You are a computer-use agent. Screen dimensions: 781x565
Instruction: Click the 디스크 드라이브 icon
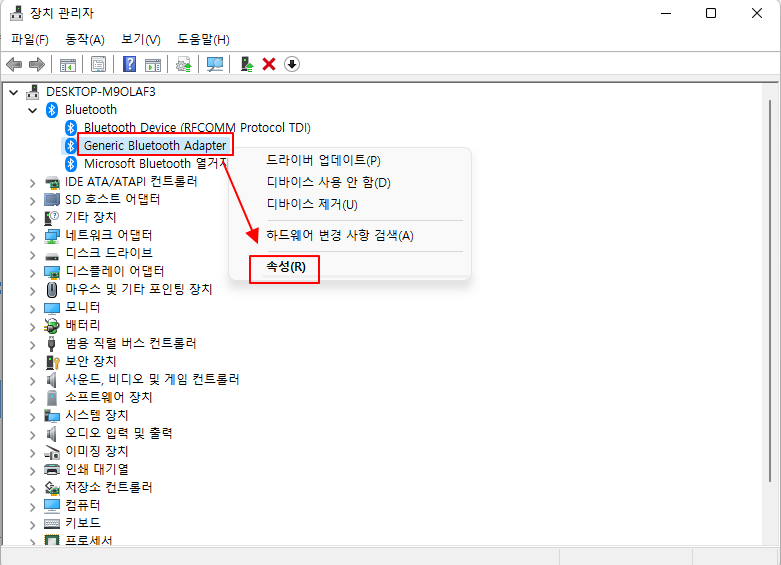52,256
